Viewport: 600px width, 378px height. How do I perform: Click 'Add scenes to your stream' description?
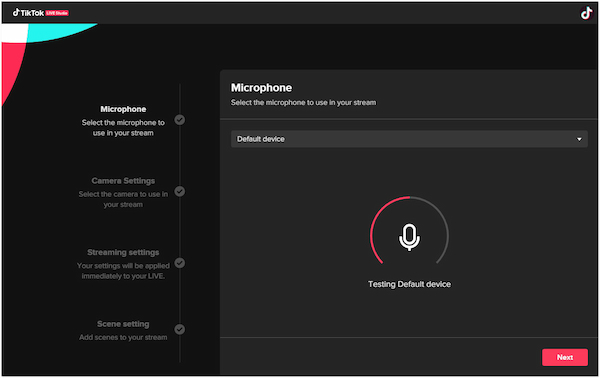(x=123, y=337)
